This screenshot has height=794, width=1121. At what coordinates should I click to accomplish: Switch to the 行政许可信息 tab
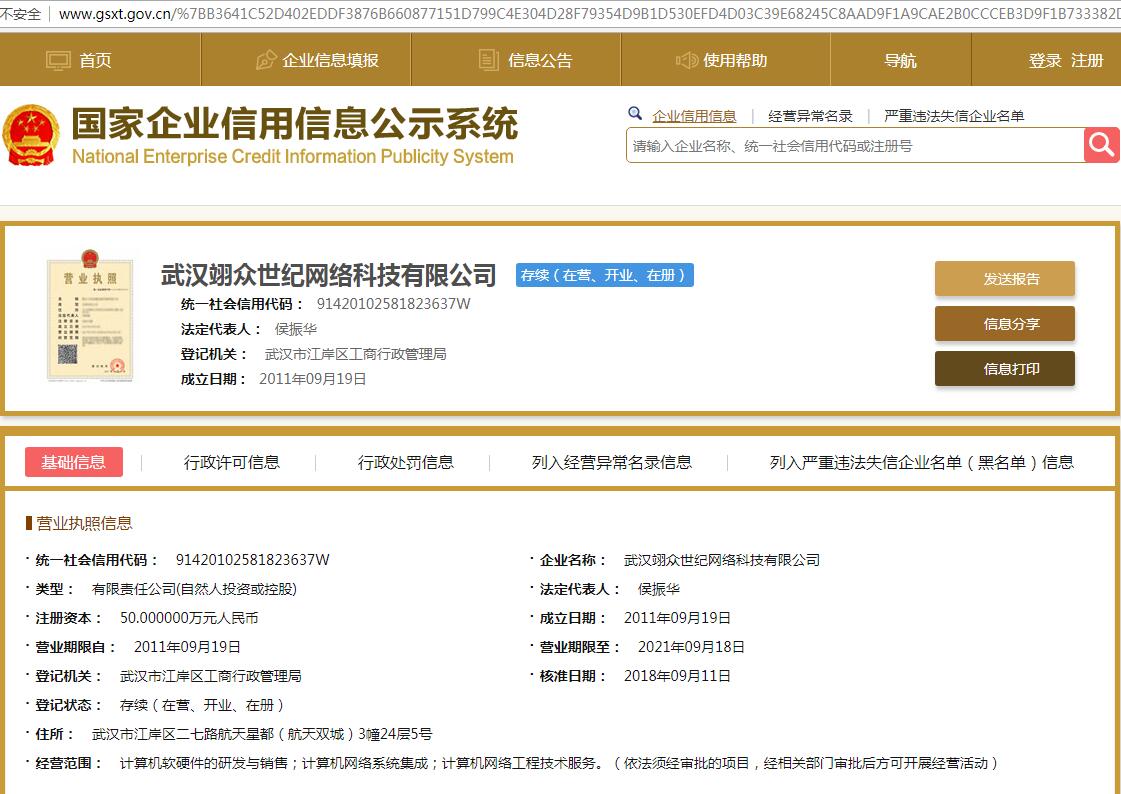[x=232, y=462]
